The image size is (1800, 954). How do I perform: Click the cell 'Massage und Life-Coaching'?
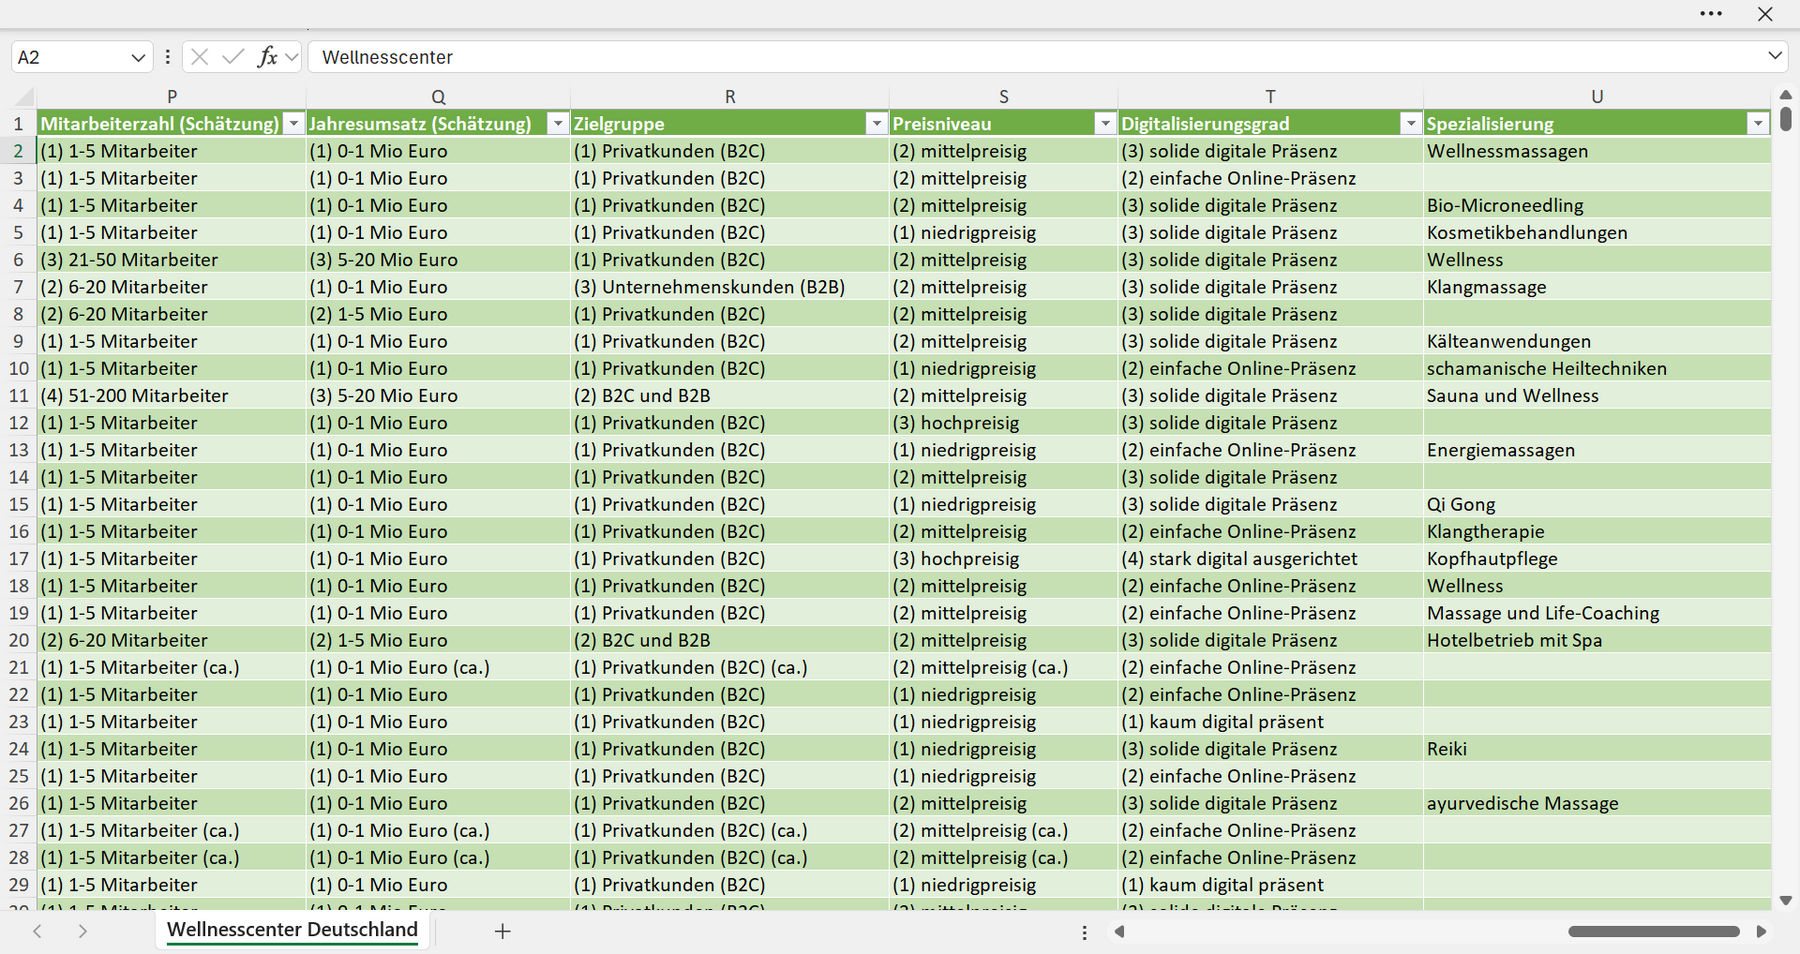[x=1597, y=613]
